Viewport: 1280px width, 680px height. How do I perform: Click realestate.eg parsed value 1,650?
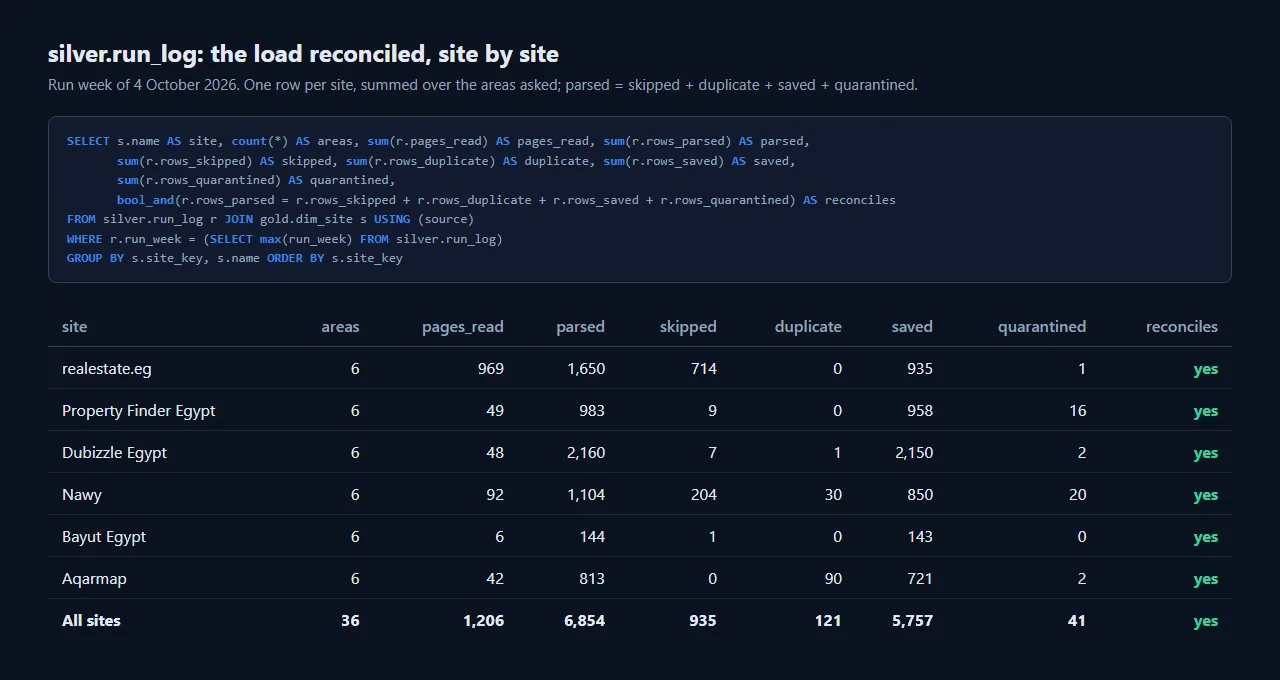click(x=586, y=369)
